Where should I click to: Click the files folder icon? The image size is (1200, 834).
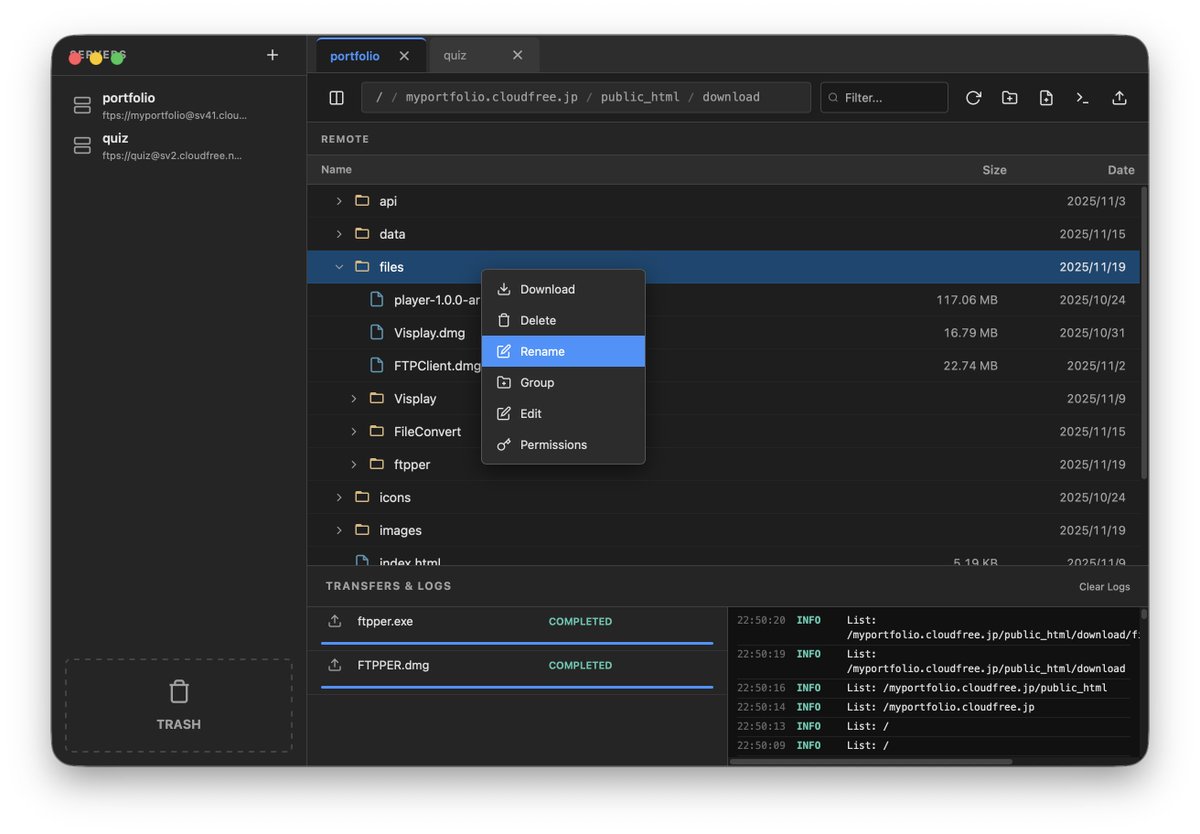362,267
